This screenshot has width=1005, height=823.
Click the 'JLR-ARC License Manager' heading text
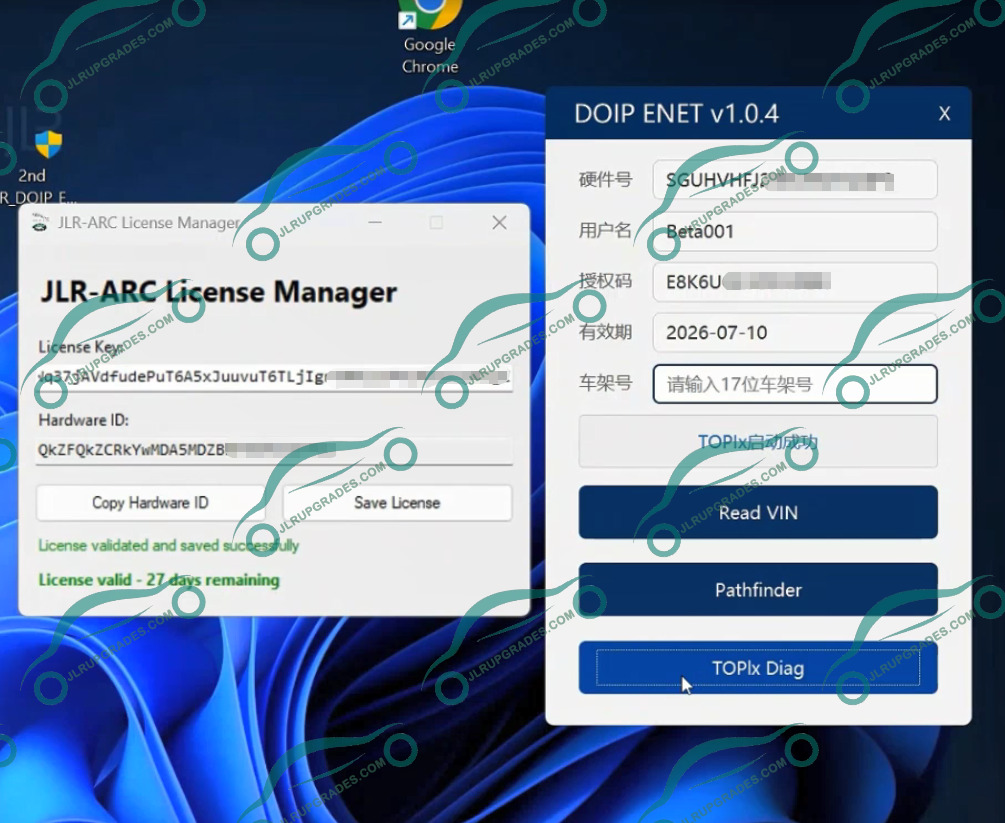(x=219, y=292)
